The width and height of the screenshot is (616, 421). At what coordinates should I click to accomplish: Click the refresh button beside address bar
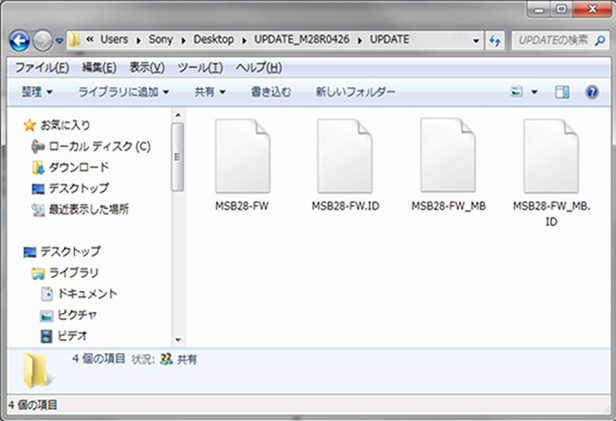(494, 40)
